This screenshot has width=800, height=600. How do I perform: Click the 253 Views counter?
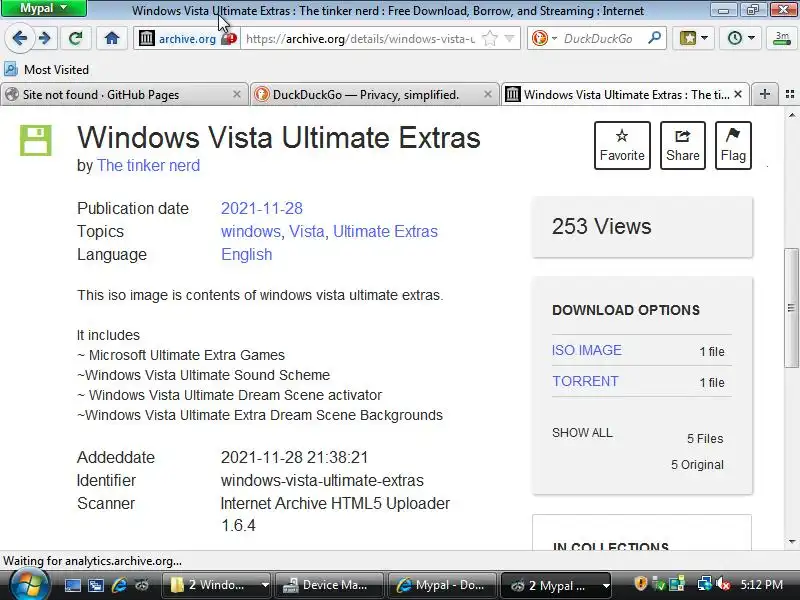point(602,227)
